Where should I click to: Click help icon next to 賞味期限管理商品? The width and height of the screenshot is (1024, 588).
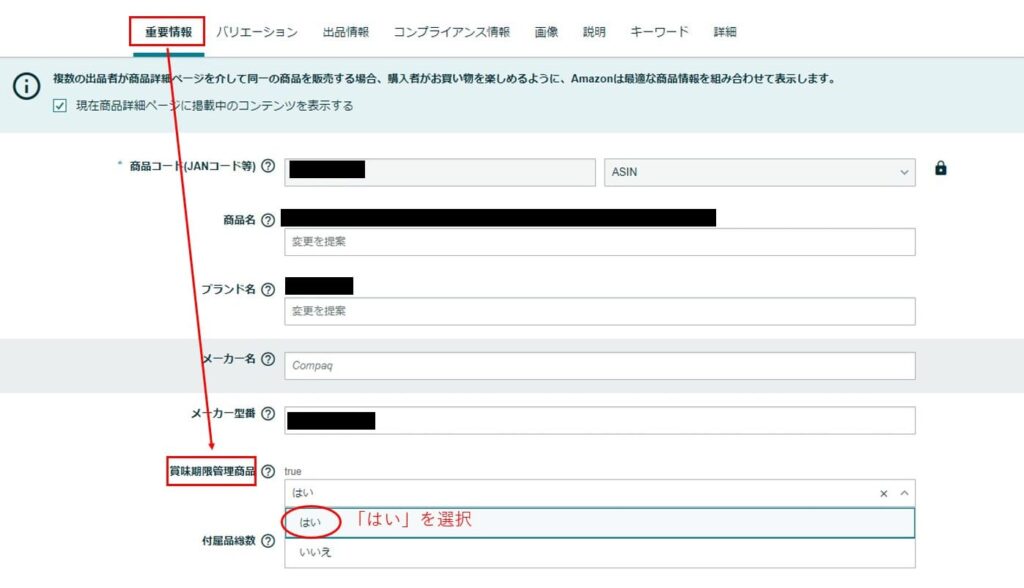268,471
